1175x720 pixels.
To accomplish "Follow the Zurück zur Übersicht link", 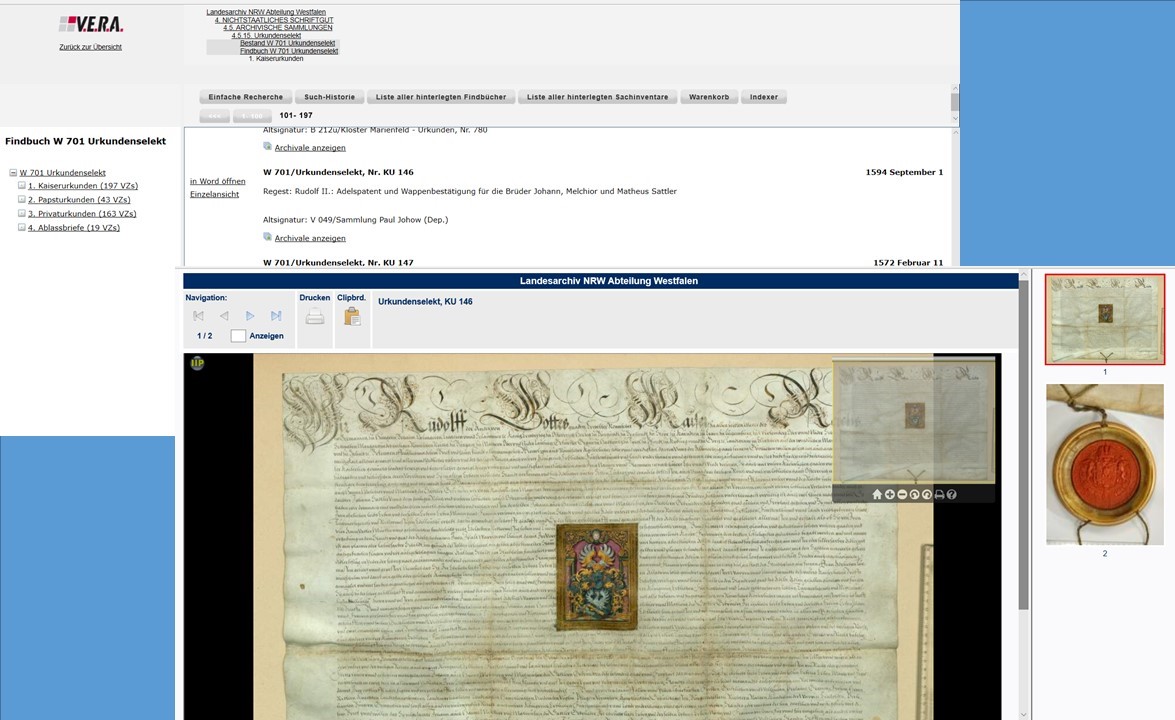I will pos(91,47).
